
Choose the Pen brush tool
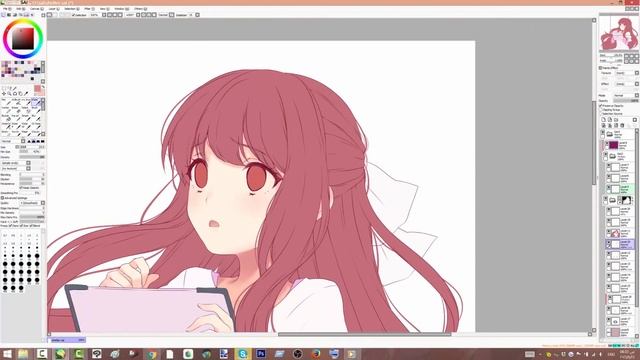point(6,102)
